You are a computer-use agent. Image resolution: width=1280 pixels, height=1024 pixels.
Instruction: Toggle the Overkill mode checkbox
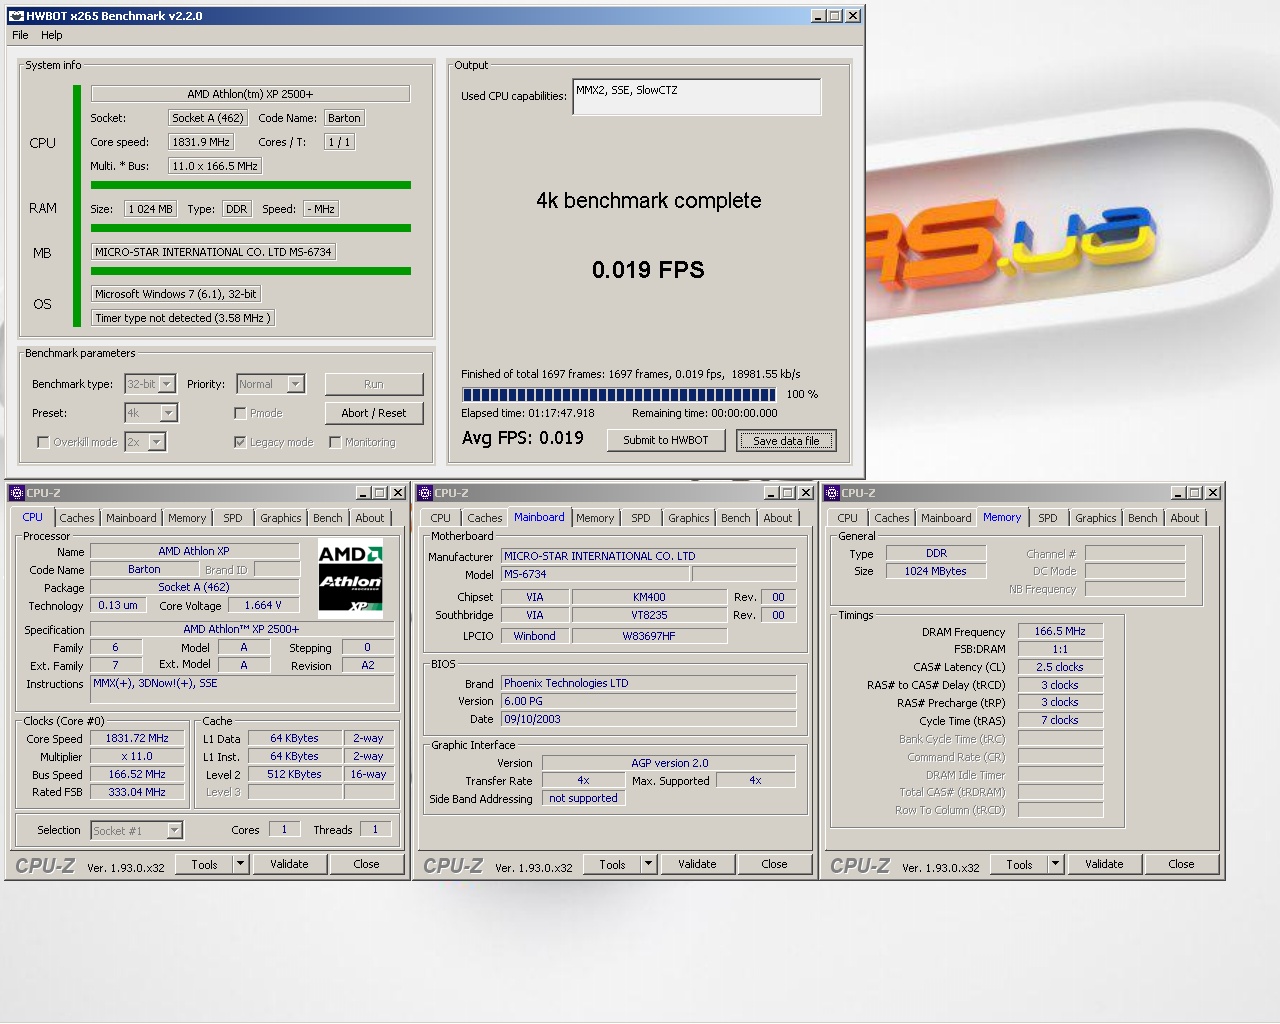pyautogui.click(x=43, y=442)
